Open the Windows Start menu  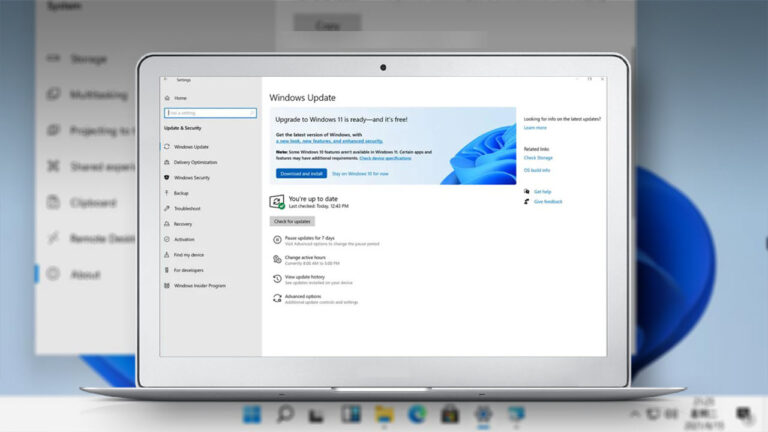click(x=252, y=414)
